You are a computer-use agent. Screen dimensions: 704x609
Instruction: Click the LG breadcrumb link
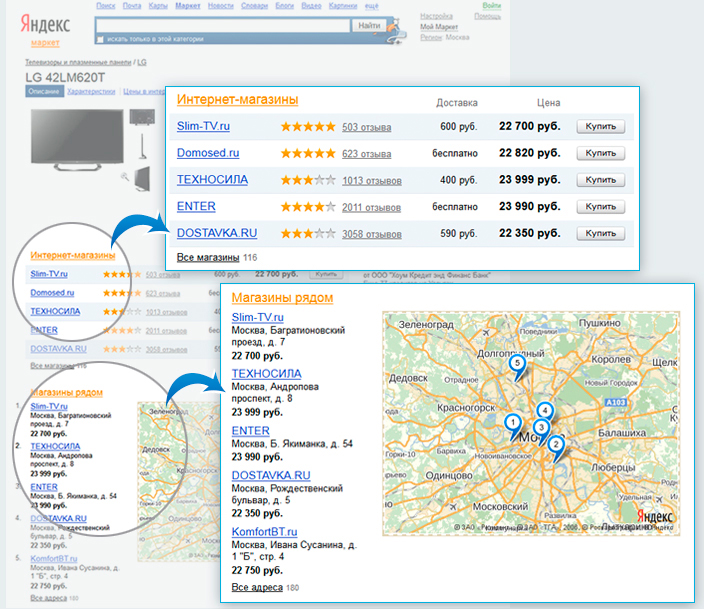141,62
